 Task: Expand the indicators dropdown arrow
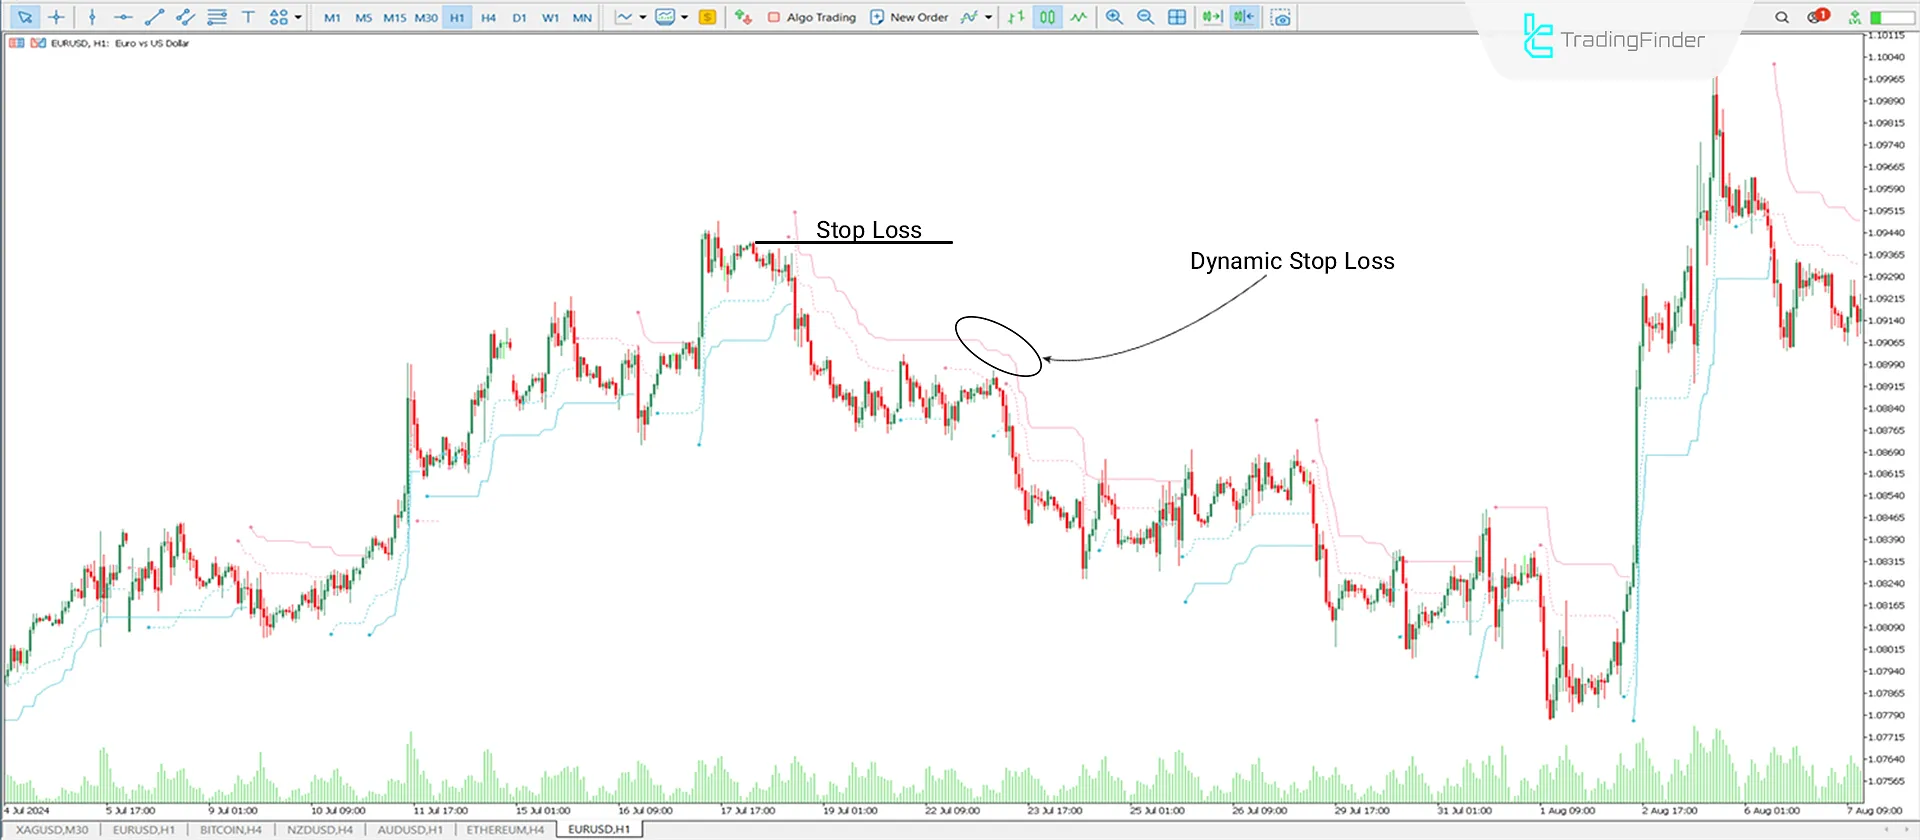(988, 17)
